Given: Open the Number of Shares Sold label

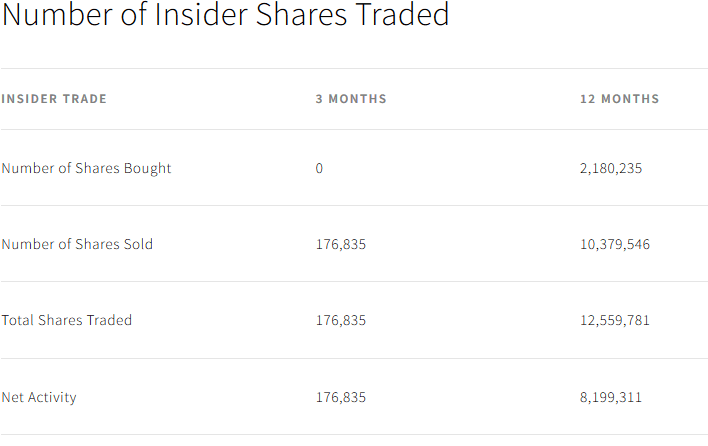Looking at the screenshot, I should 78,244.
